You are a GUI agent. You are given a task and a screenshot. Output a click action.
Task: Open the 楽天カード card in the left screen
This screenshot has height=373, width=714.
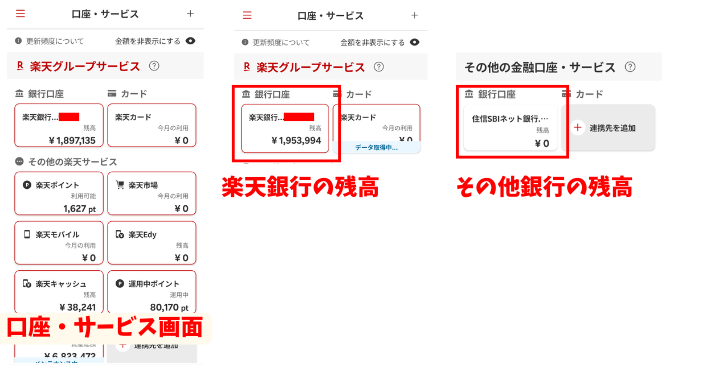[x=152, y=125]
